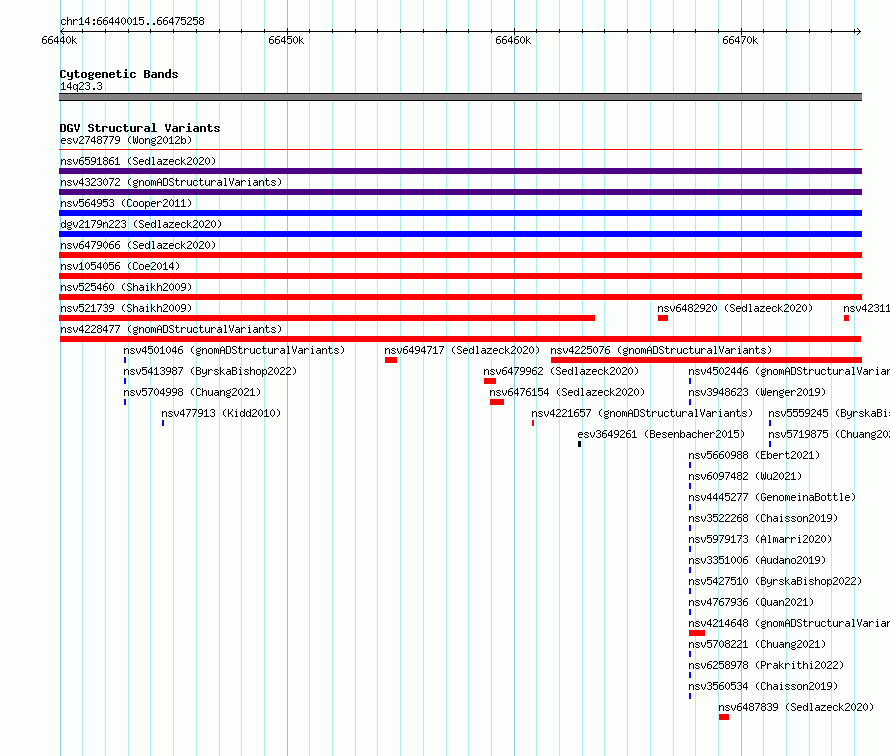Select nsv4221657 (gnomADStructuralVariants) label

click(642, 413)
